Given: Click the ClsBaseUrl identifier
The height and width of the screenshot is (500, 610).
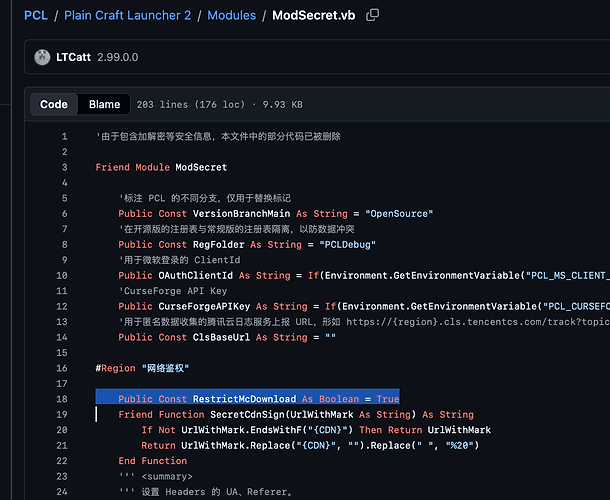Looking at the screenshot, I should (221, 337).
